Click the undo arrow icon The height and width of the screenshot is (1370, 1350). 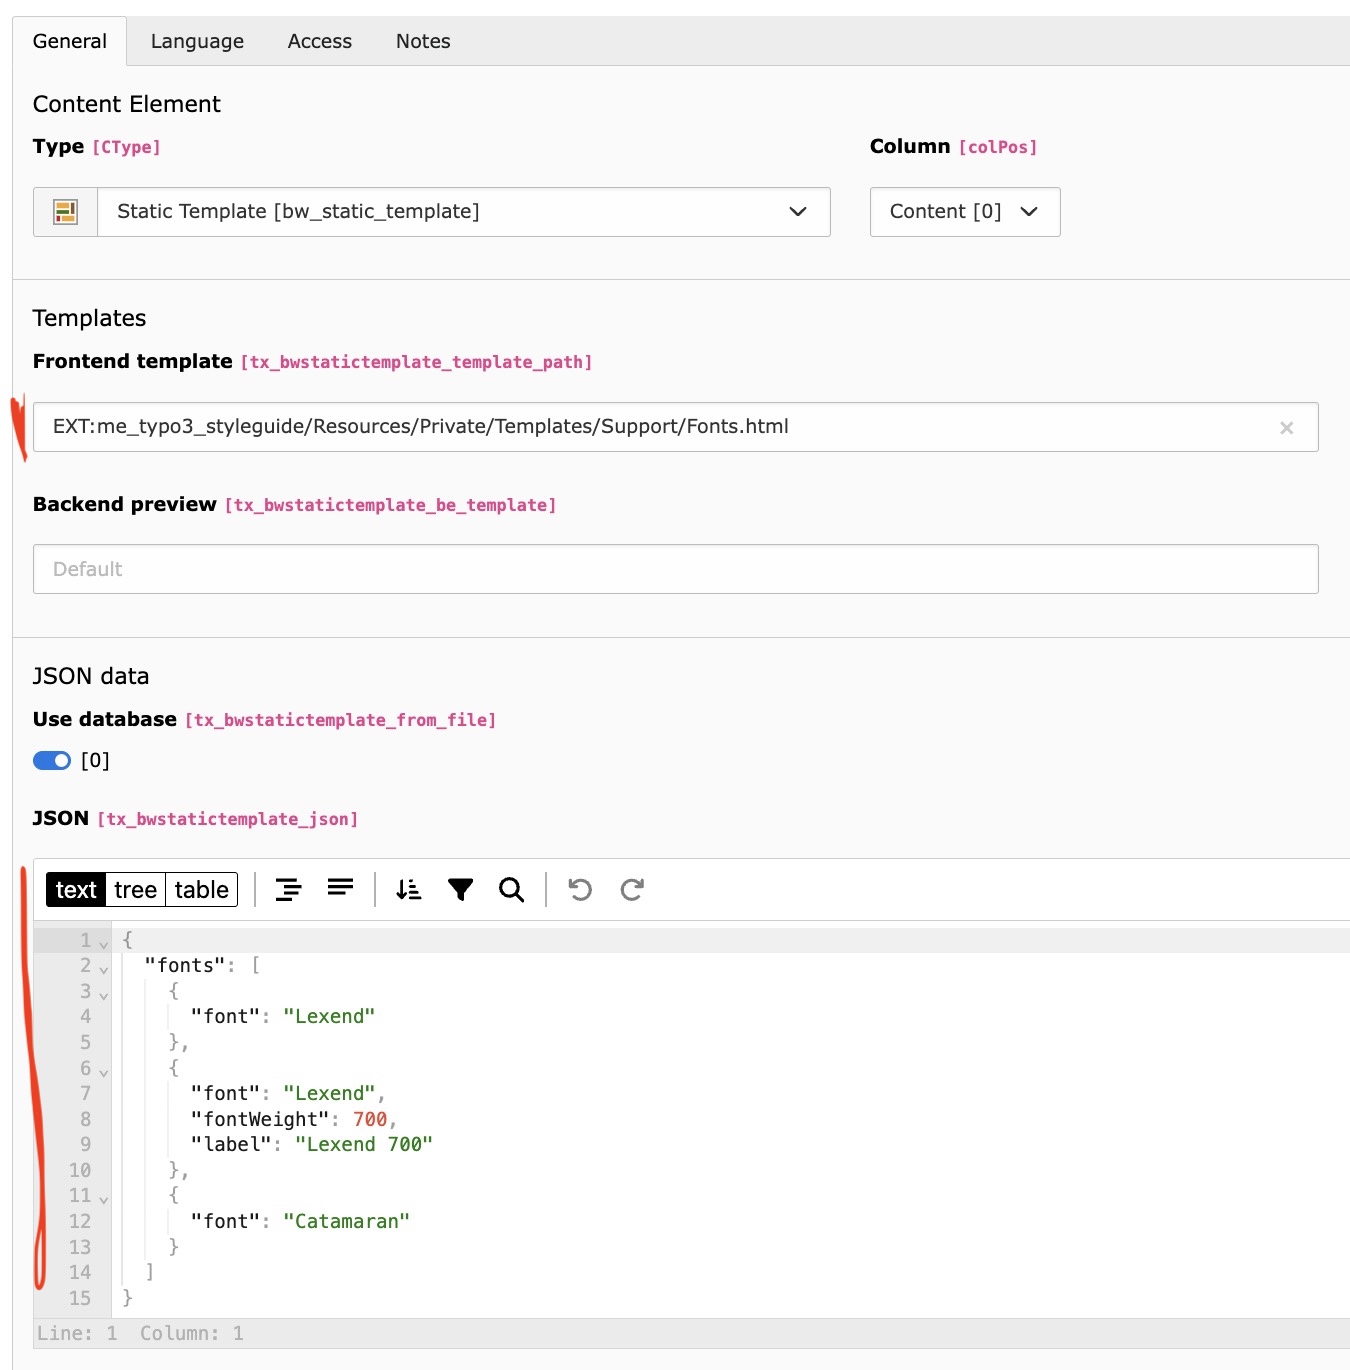tap(580, 889)
